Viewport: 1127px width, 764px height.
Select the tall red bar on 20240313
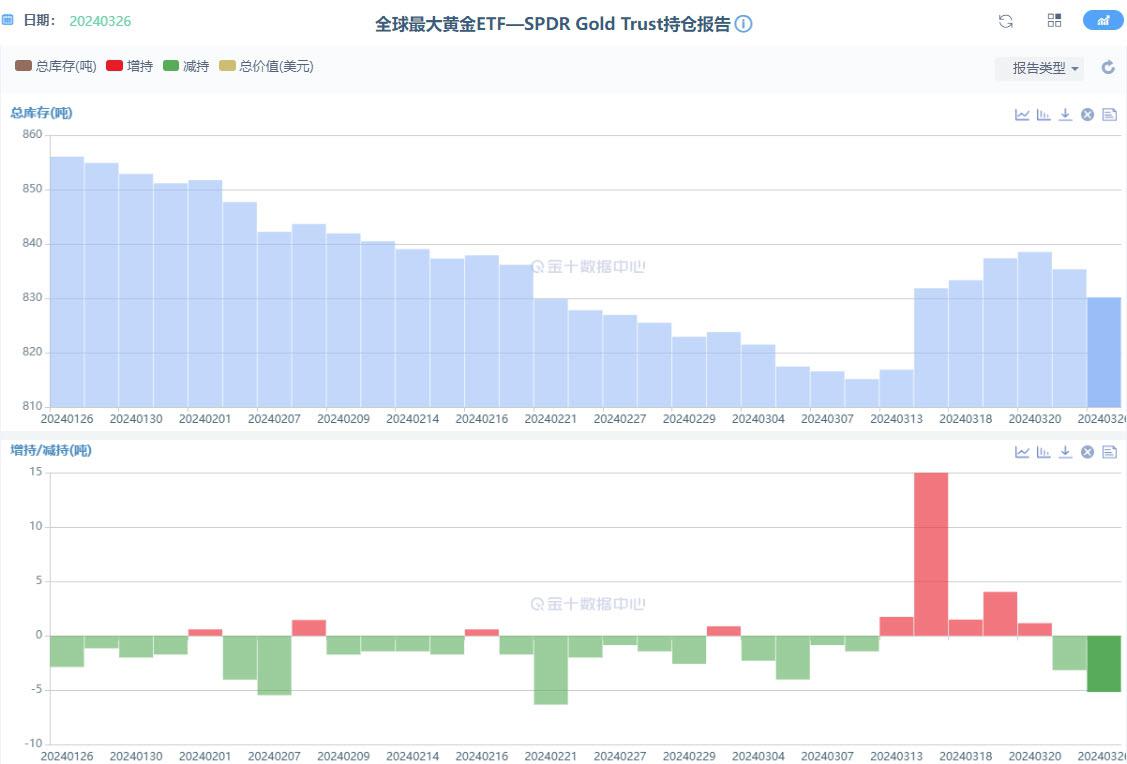click(x=931, y=550)
